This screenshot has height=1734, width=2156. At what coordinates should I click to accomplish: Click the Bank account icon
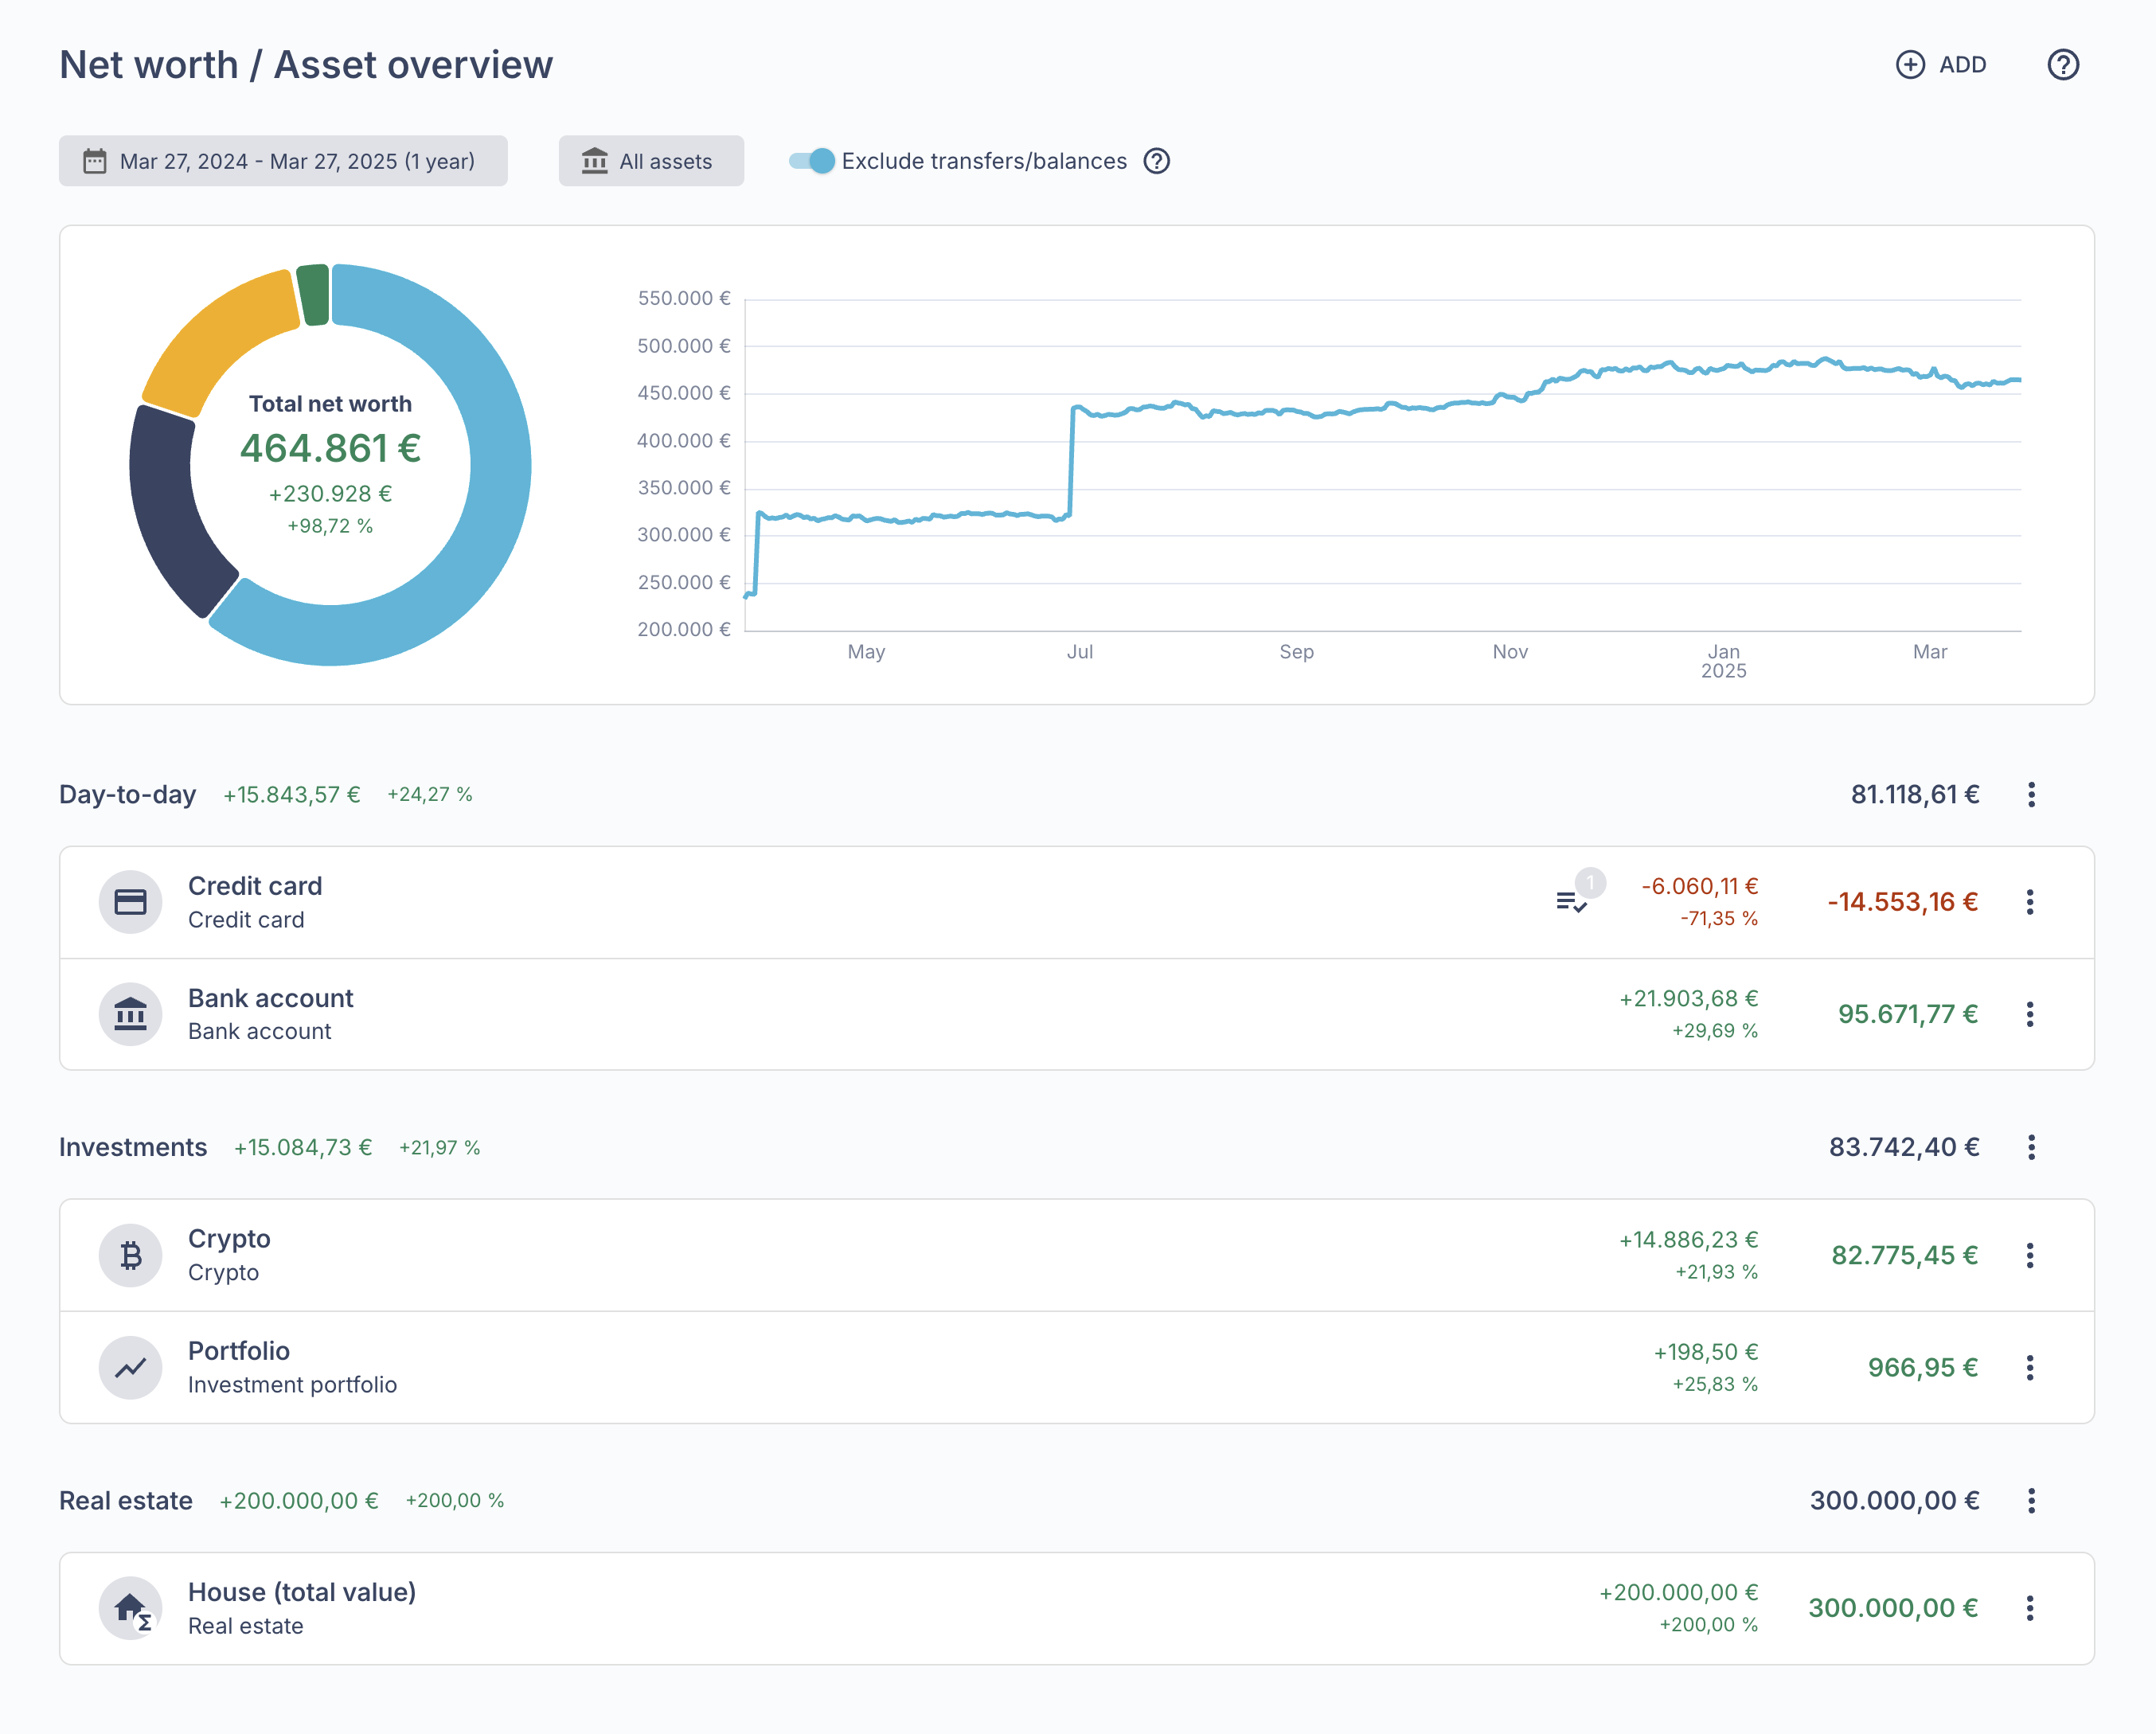(x=130, y=1013)
